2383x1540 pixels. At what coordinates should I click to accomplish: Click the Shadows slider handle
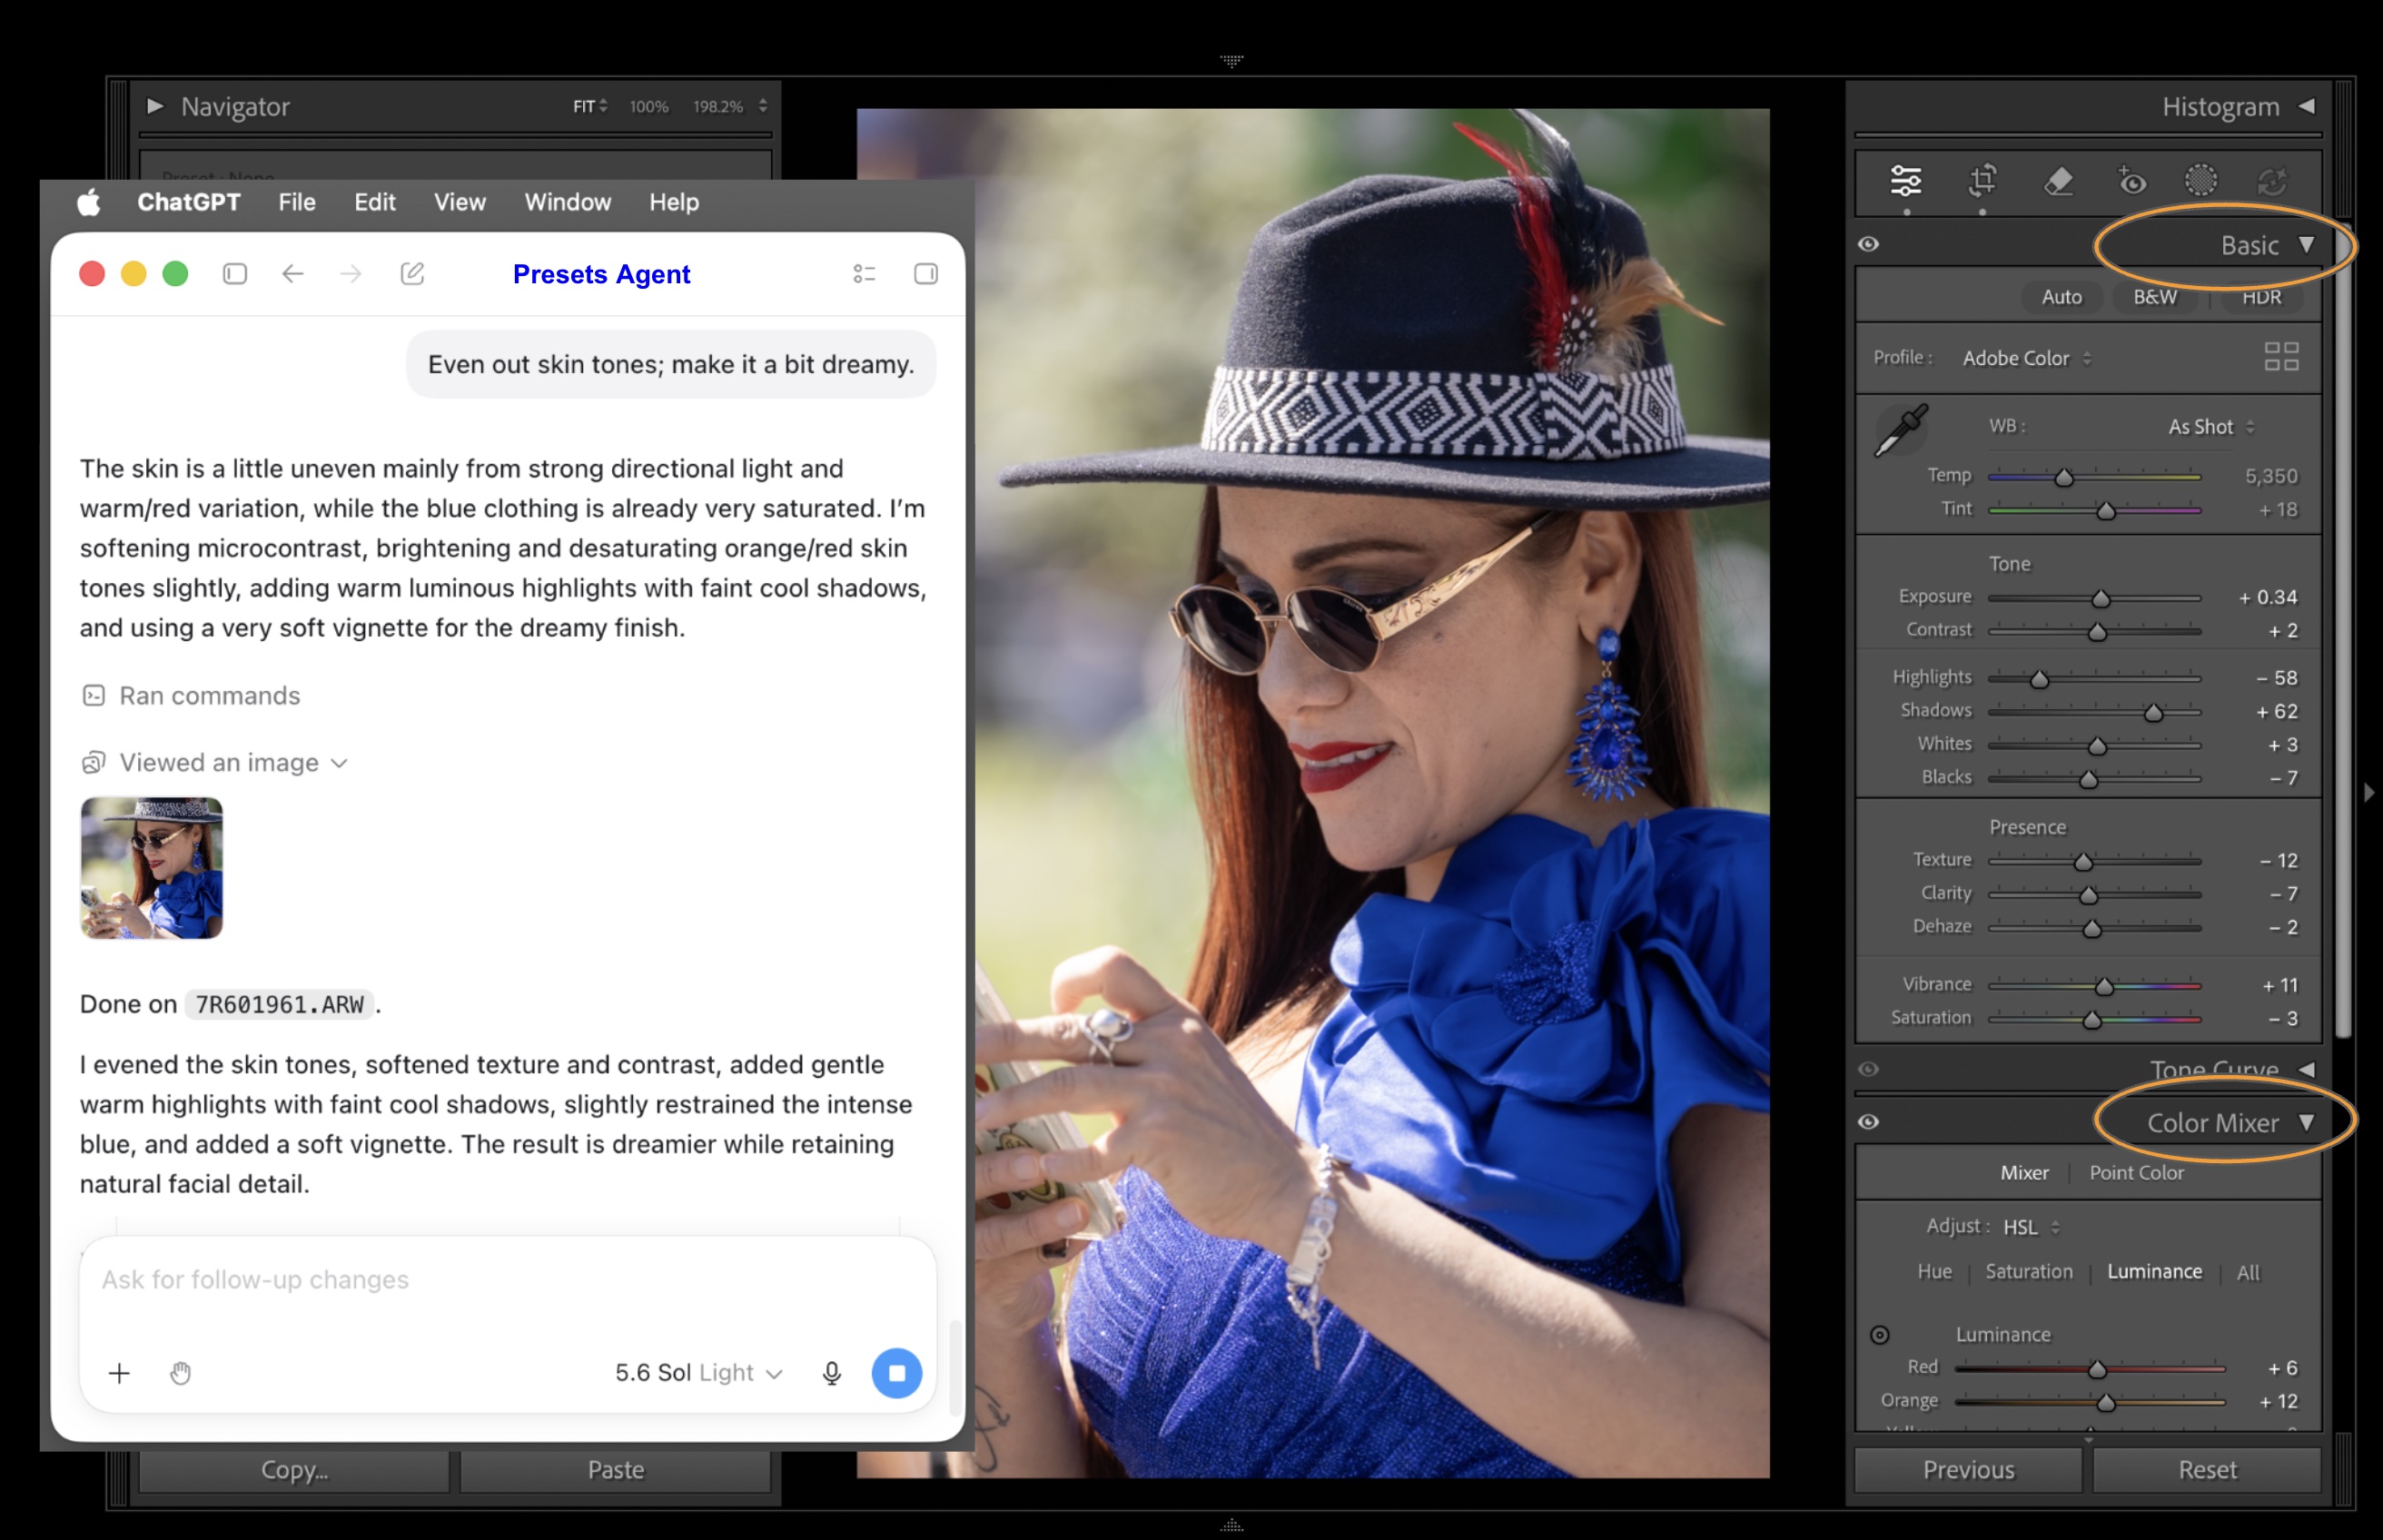point(2153,712)
